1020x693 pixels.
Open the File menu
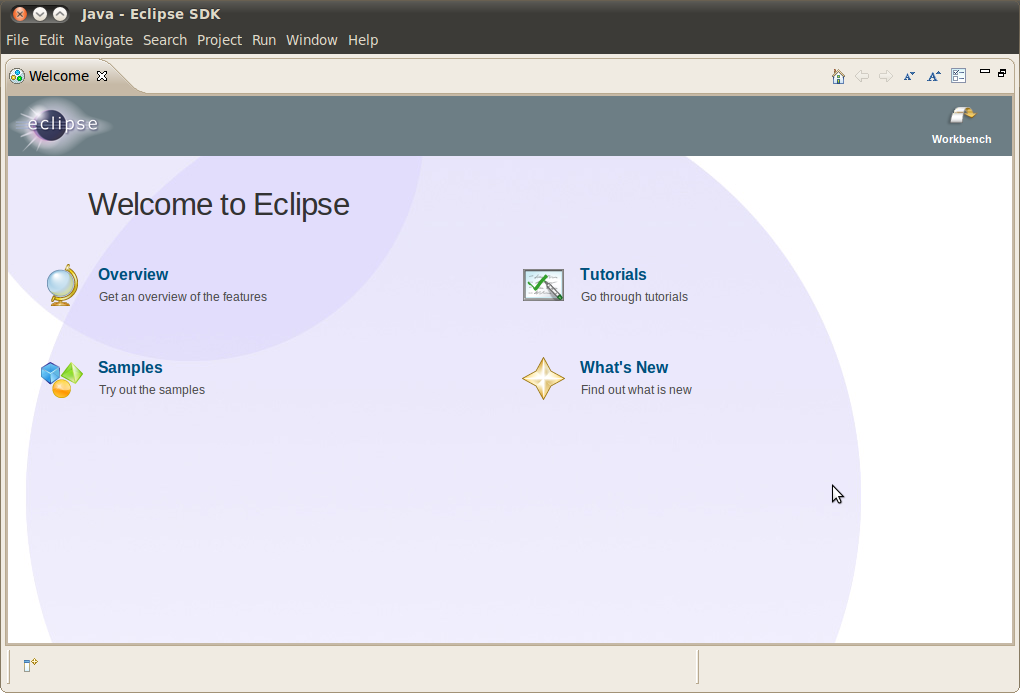(x=18, y=40)
